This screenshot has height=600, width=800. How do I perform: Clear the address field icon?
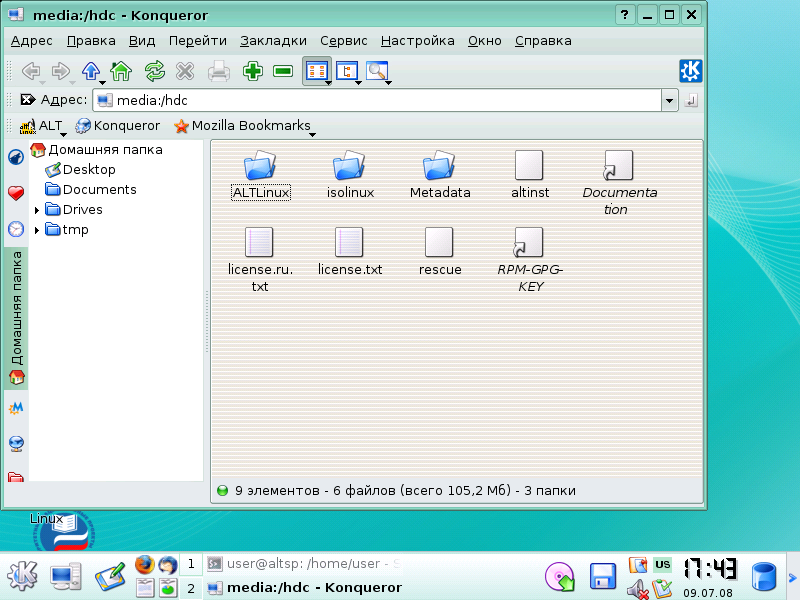click(x=27, y=100)
